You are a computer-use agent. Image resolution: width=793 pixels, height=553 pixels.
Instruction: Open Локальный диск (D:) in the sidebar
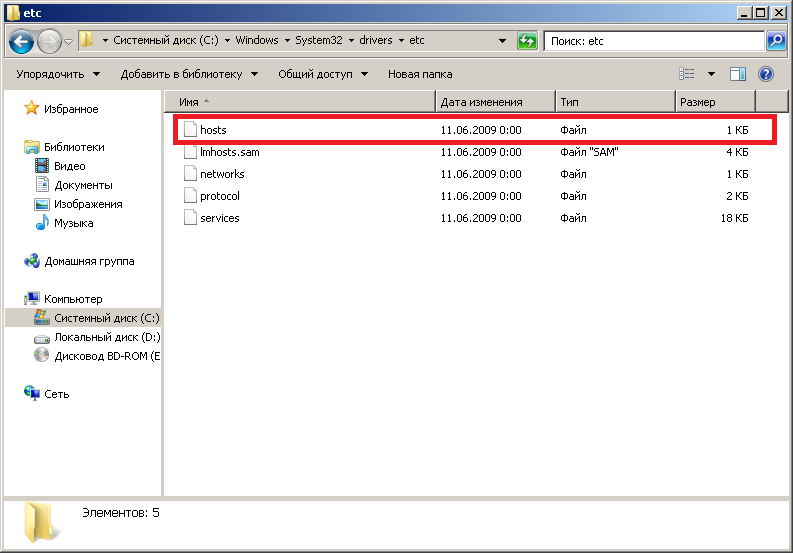pos(107,337)
